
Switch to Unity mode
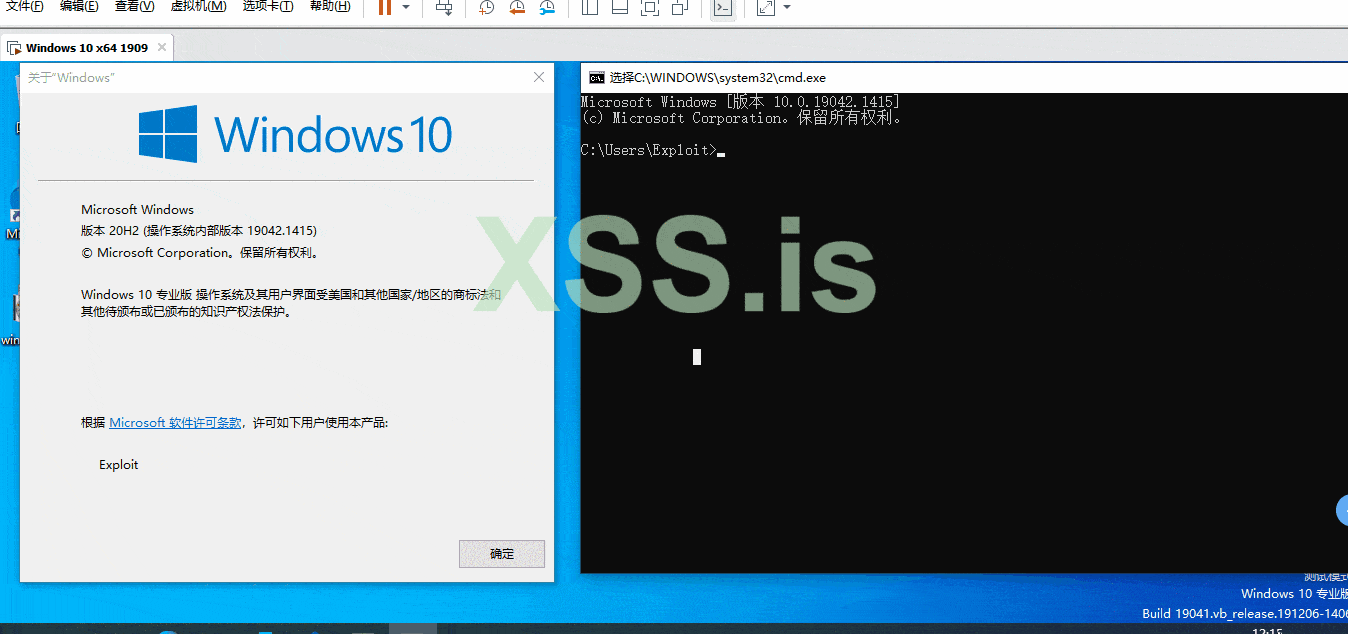click(679, 8)
